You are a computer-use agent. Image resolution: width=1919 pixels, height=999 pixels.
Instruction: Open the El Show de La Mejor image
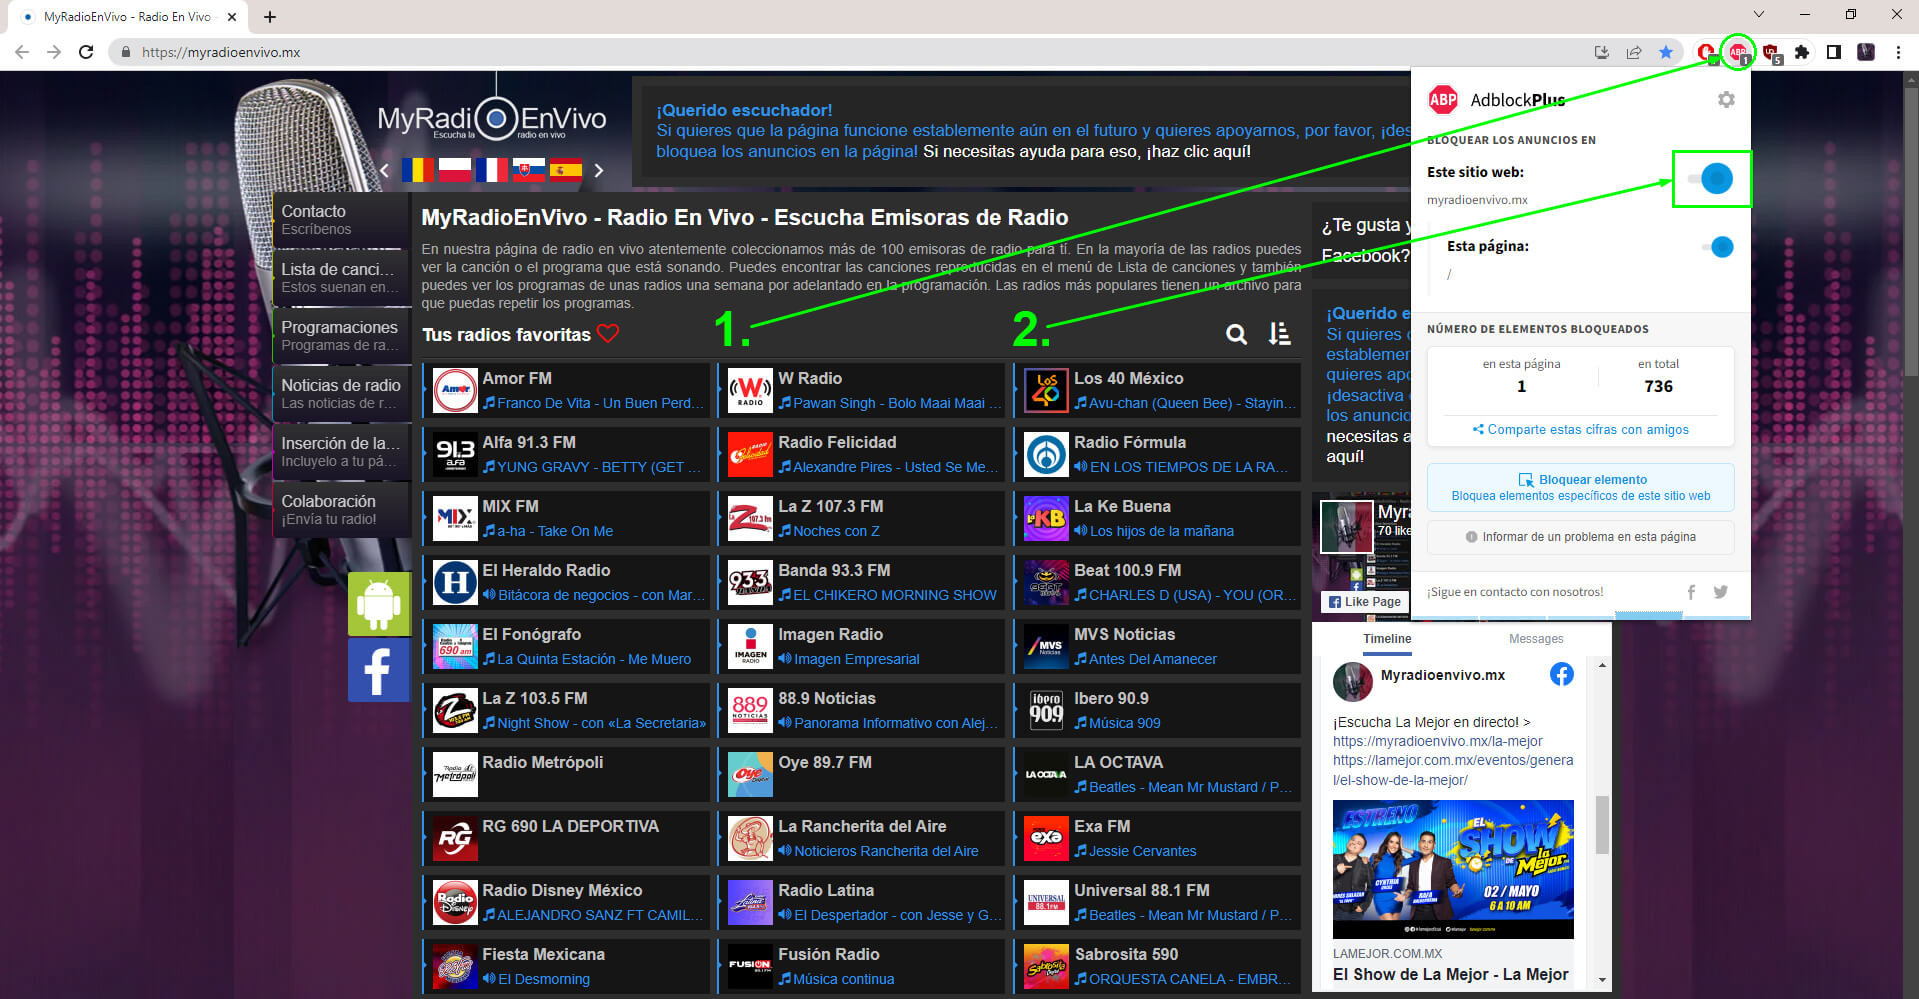click(x=1453, y=869)
